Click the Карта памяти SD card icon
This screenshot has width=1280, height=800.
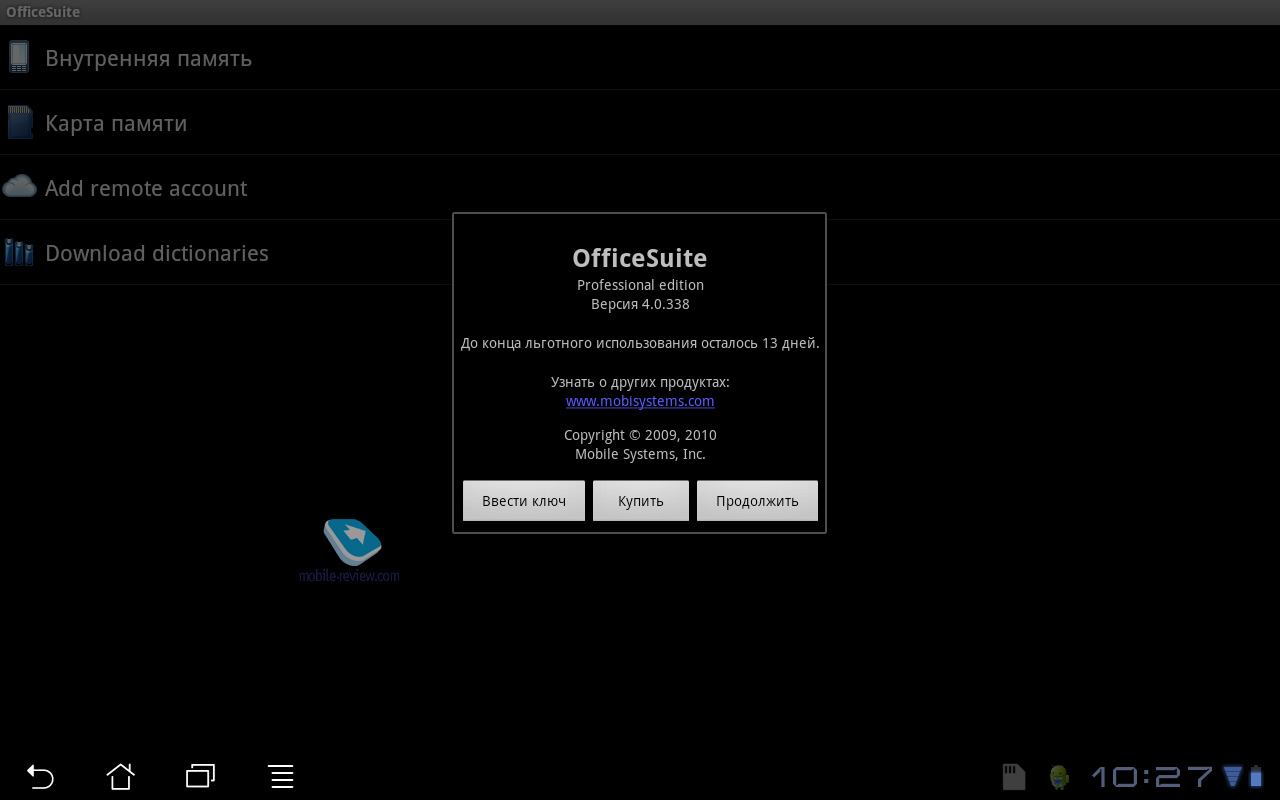click(x=19, y=122)
